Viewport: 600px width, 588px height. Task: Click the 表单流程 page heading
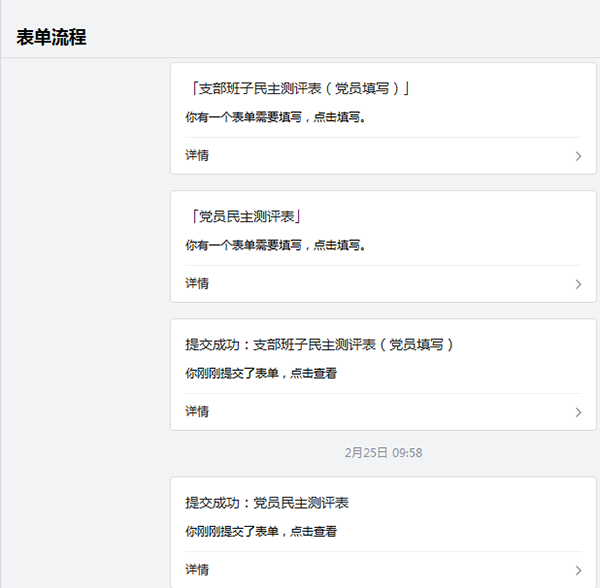[51, 38]
